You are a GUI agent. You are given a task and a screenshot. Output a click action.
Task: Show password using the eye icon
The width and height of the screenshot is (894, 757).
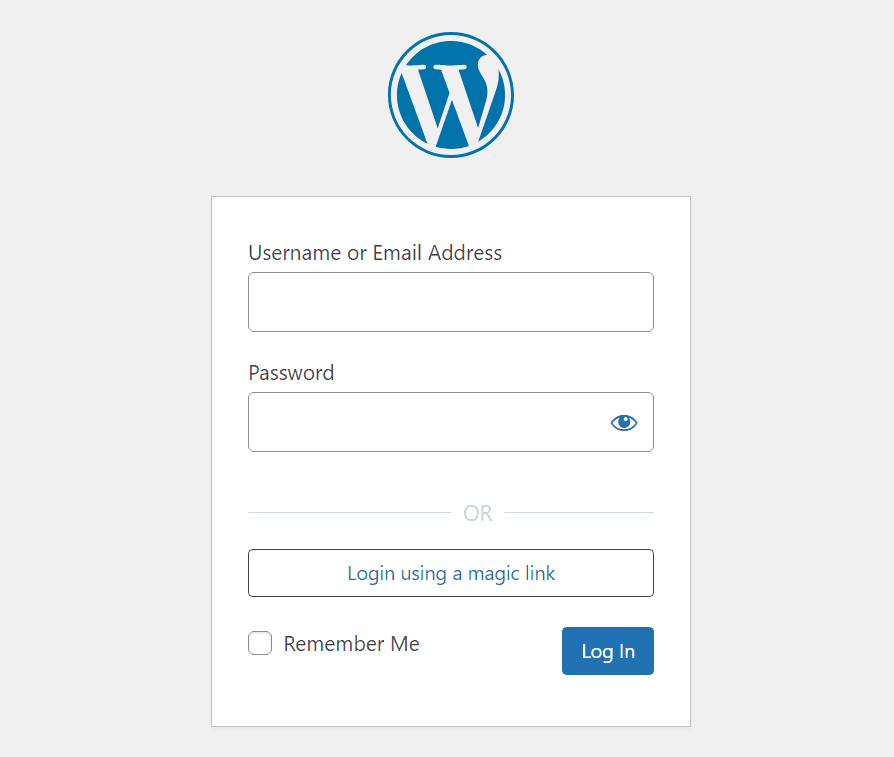tap(624, 422)
